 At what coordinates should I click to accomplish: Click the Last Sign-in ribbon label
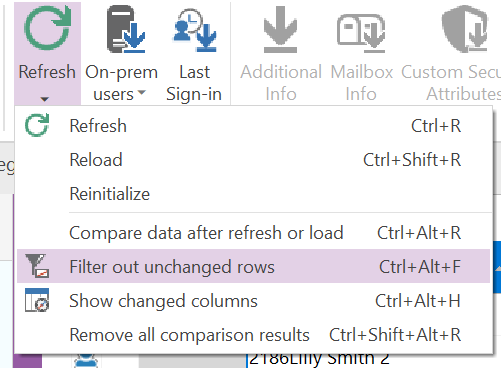point(194,83)
